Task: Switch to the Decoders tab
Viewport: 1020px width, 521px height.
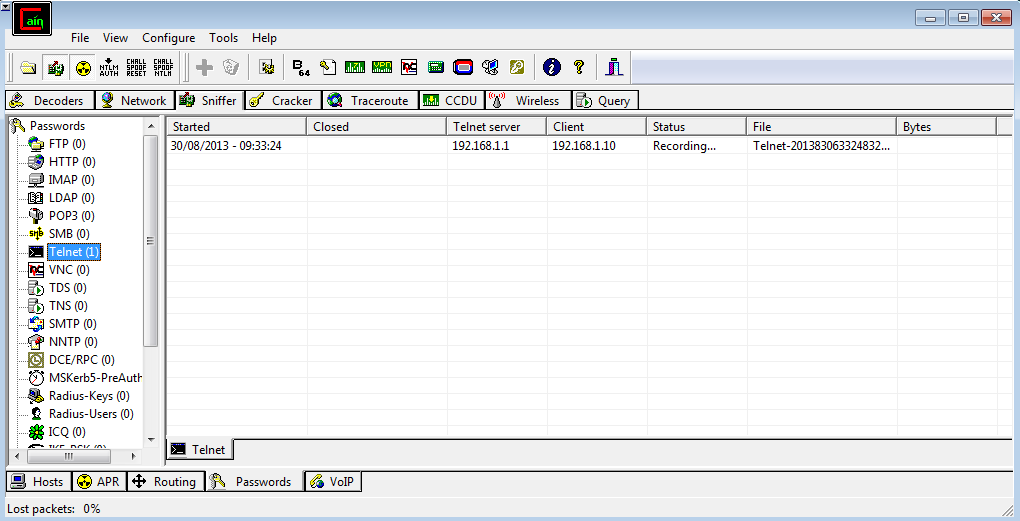Action: click(x=49, y=100)
